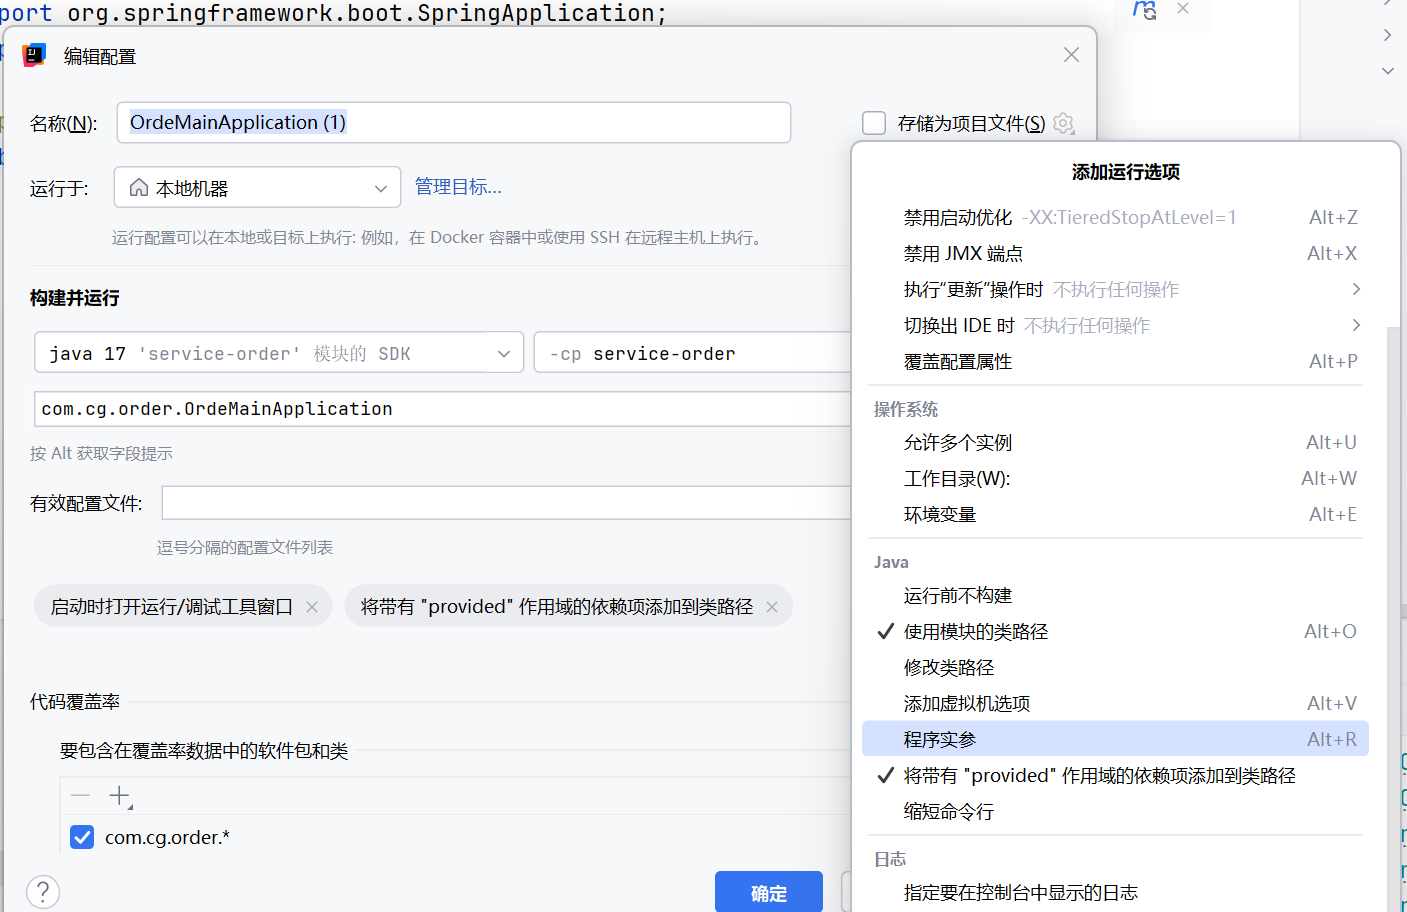Enable the 存储为项目文件 checkbox
1407x912 pixels.
[x=874, y=123]
